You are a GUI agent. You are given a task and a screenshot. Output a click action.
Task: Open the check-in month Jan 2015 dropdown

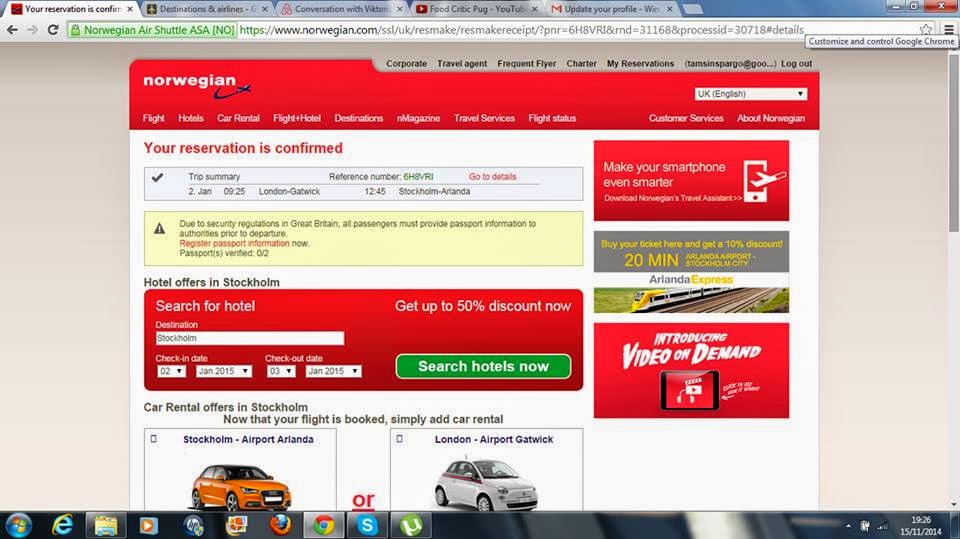click(x=223, y=371)
